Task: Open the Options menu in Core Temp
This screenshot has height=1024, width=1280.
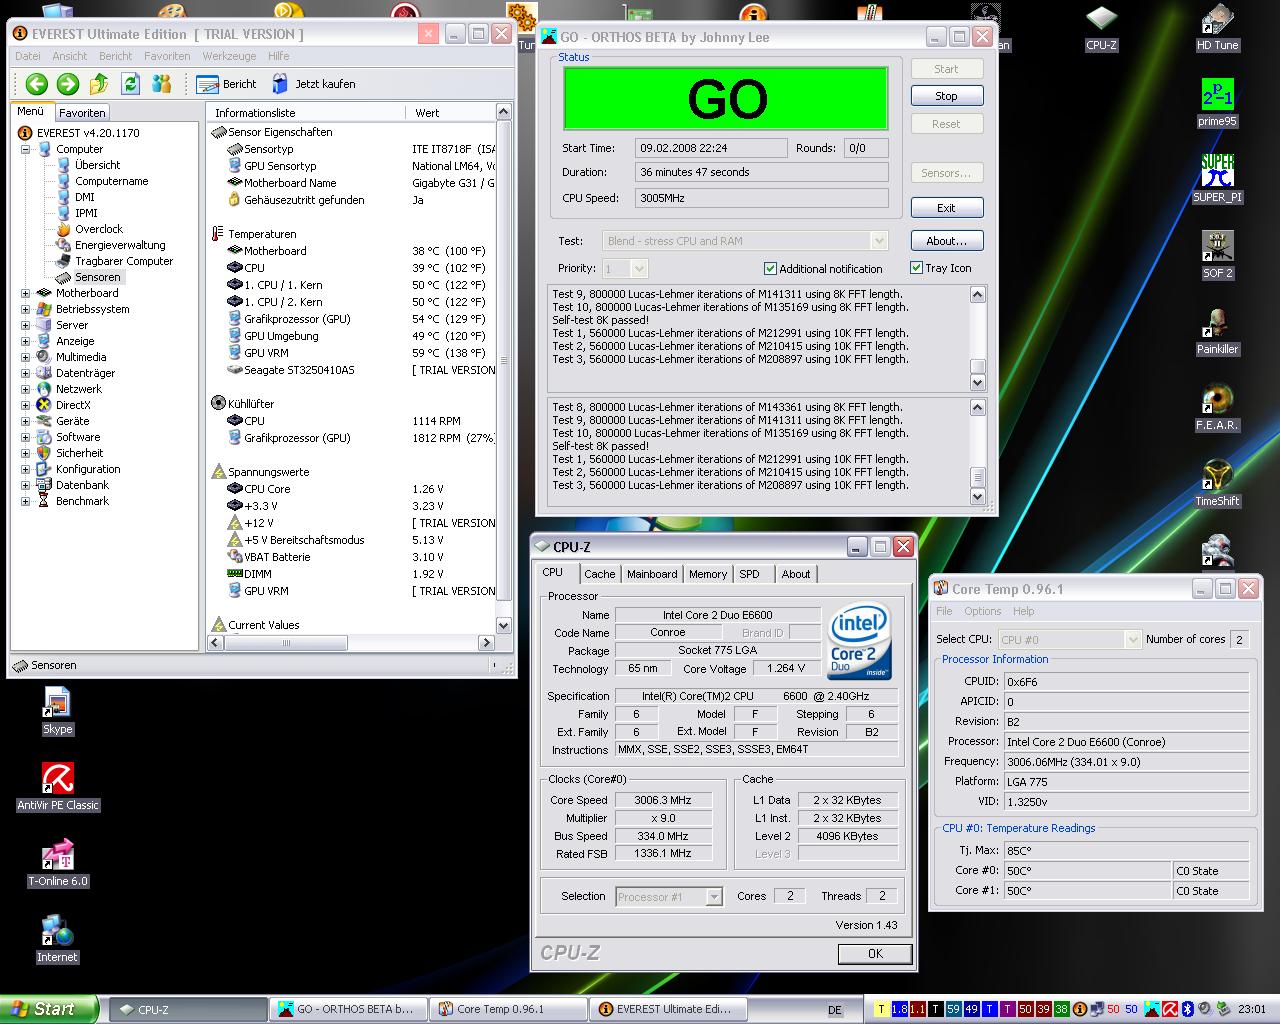Action: [982, 611]
